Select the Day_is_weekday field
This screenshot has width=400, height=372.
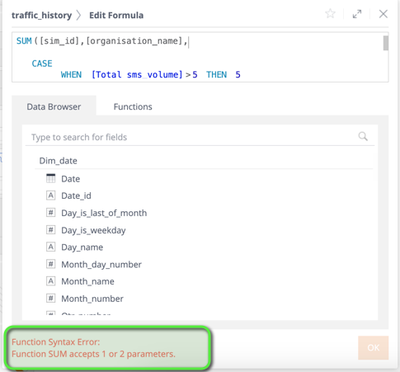pyautogui.click(x=93, y=230)
